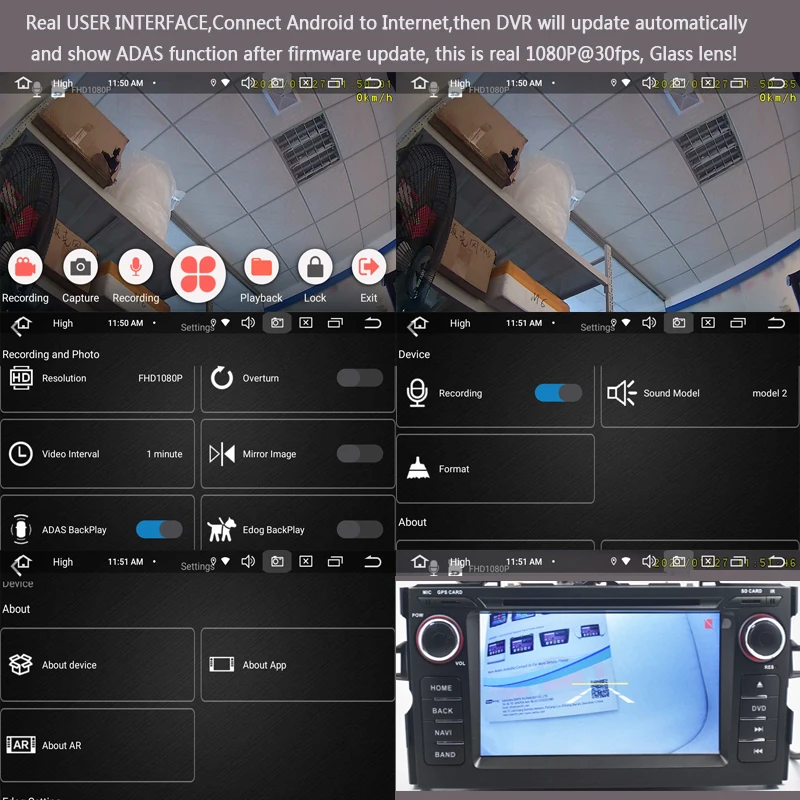The height and width of the screenshot is (800, 800).
Task: Click the AR icon beside About AR
Action: 21,745
